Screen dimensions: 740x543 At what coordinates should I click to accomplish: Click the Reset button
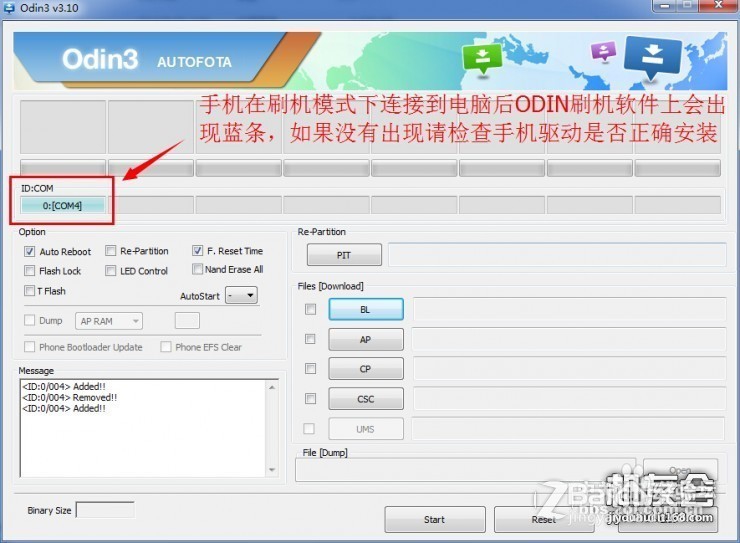pyautogui.click(x=544, y=519)
